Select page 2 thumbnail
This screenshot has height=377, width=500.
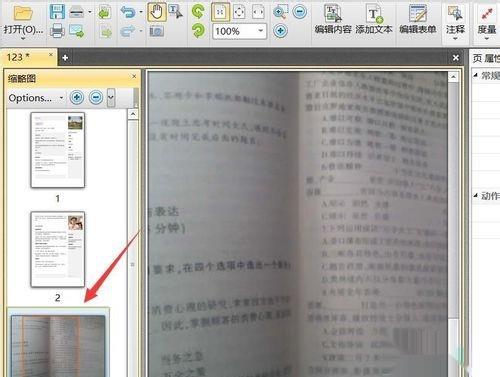(x=58, y=249)
